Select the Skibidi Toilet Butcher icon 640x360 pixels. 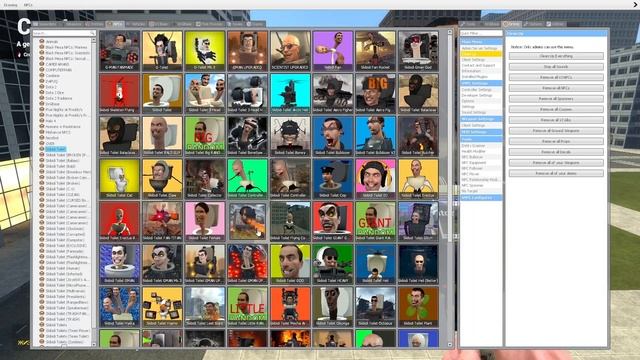pos(418,136)
